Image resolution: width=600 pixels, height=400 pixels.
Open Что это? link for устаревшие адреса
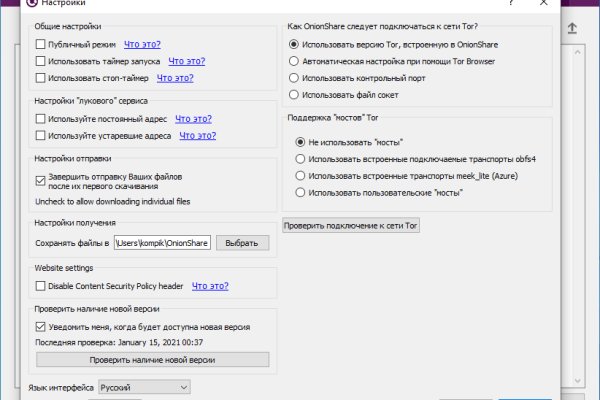(x=198, y=136)
